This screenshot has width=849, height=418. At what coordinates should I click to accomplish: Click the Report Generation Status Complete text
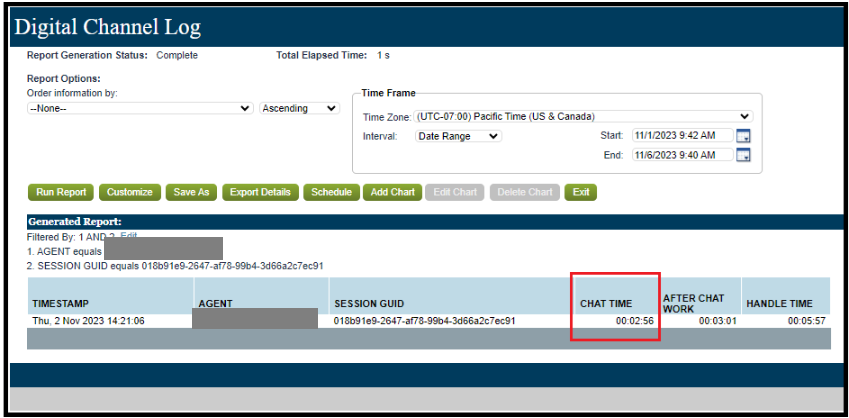pos(112,55)
